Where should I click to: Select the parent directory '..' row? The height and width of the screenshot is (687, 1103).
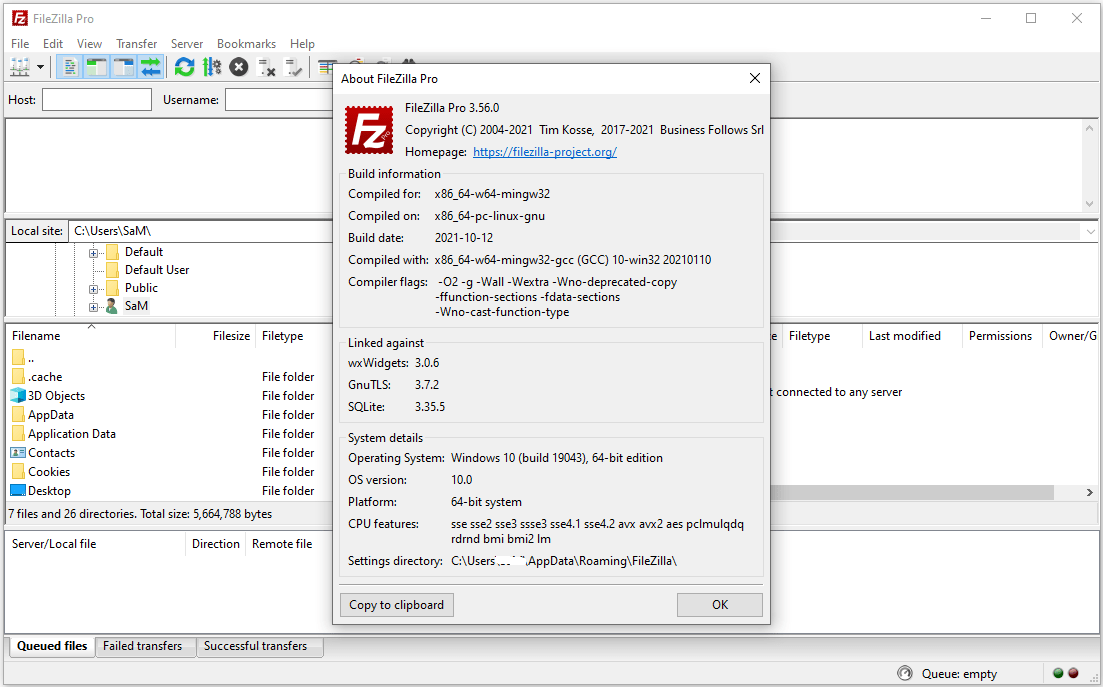[169, 359]
